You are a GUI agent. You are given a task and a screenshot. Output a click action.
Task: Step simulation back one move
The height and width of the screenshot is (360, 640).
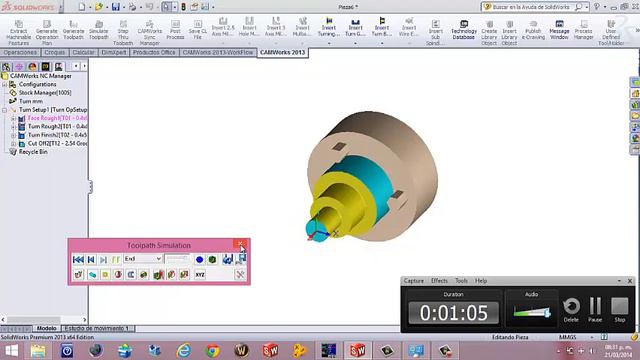[91, 259]
